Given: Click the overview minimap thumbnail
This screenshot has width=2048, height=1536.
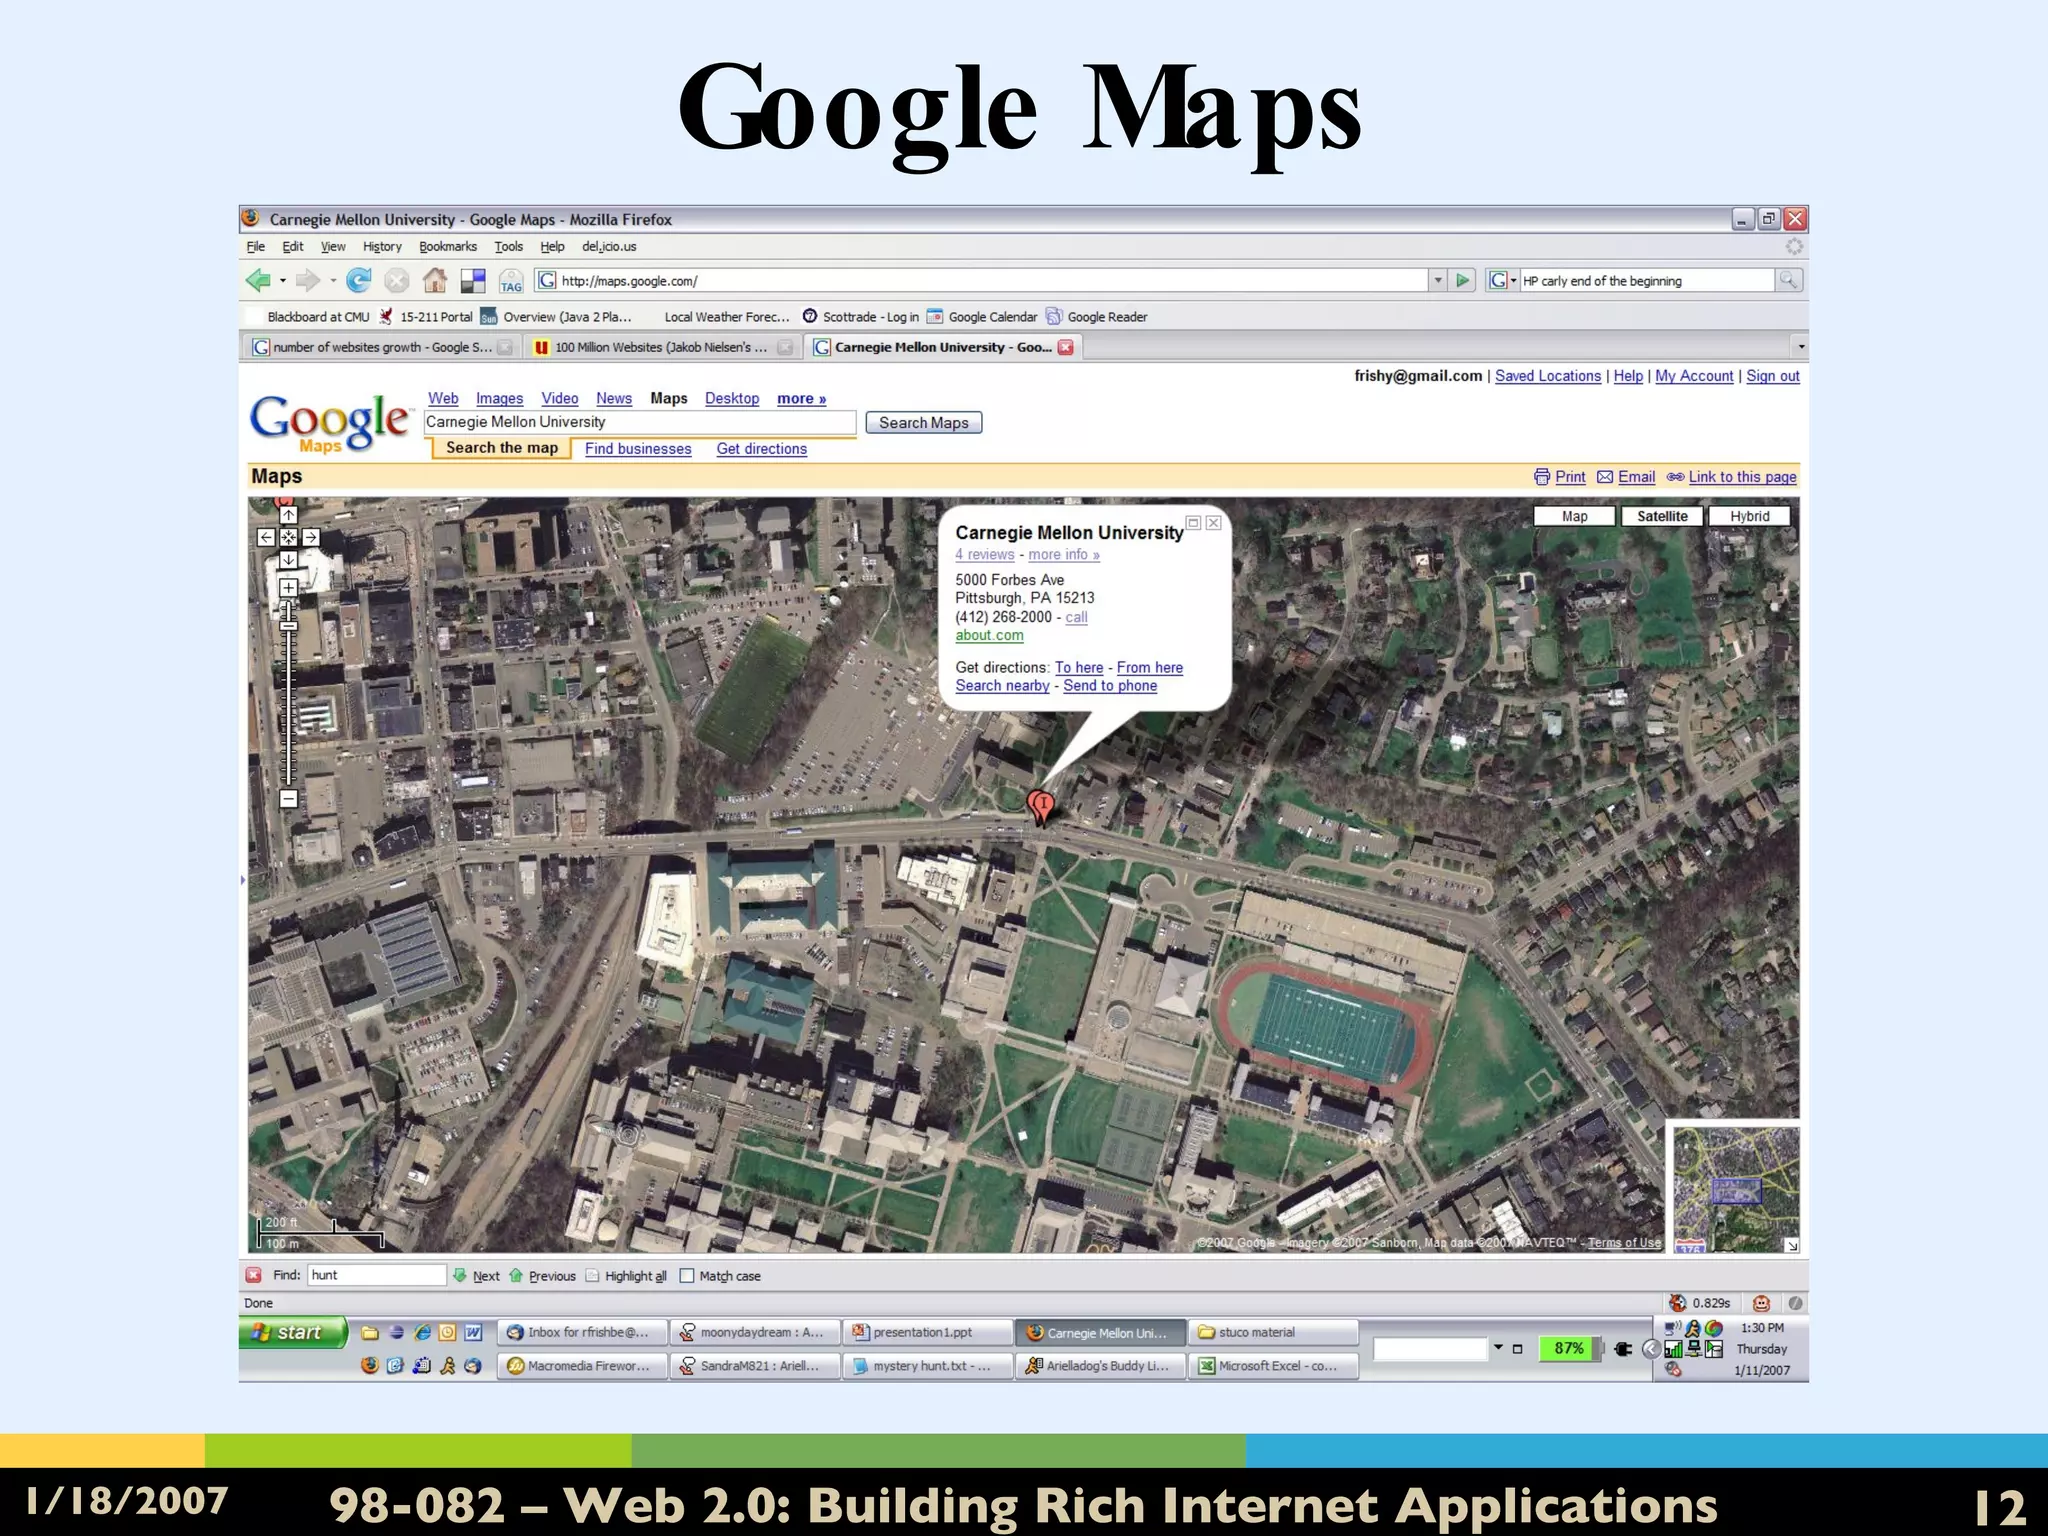Looking at the screenshot, I should (1735, 1188).
